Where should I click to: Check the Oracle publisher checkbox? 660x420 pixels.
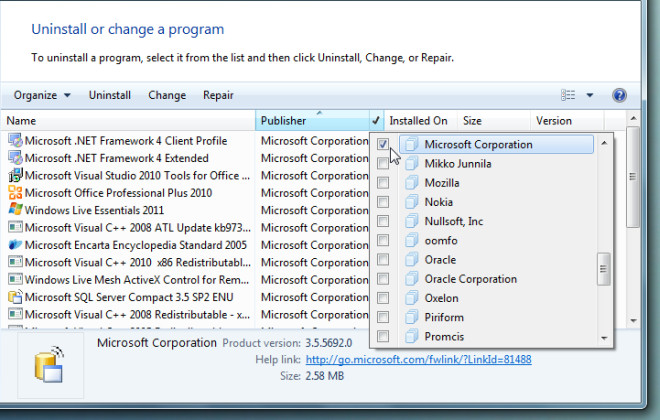(x=383, y=260)
